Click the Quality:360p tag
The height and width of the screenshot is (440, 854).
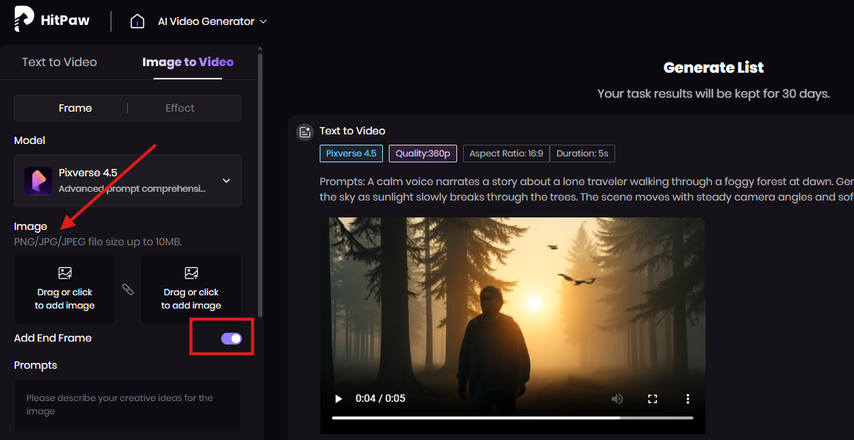[x=423, y=154]
